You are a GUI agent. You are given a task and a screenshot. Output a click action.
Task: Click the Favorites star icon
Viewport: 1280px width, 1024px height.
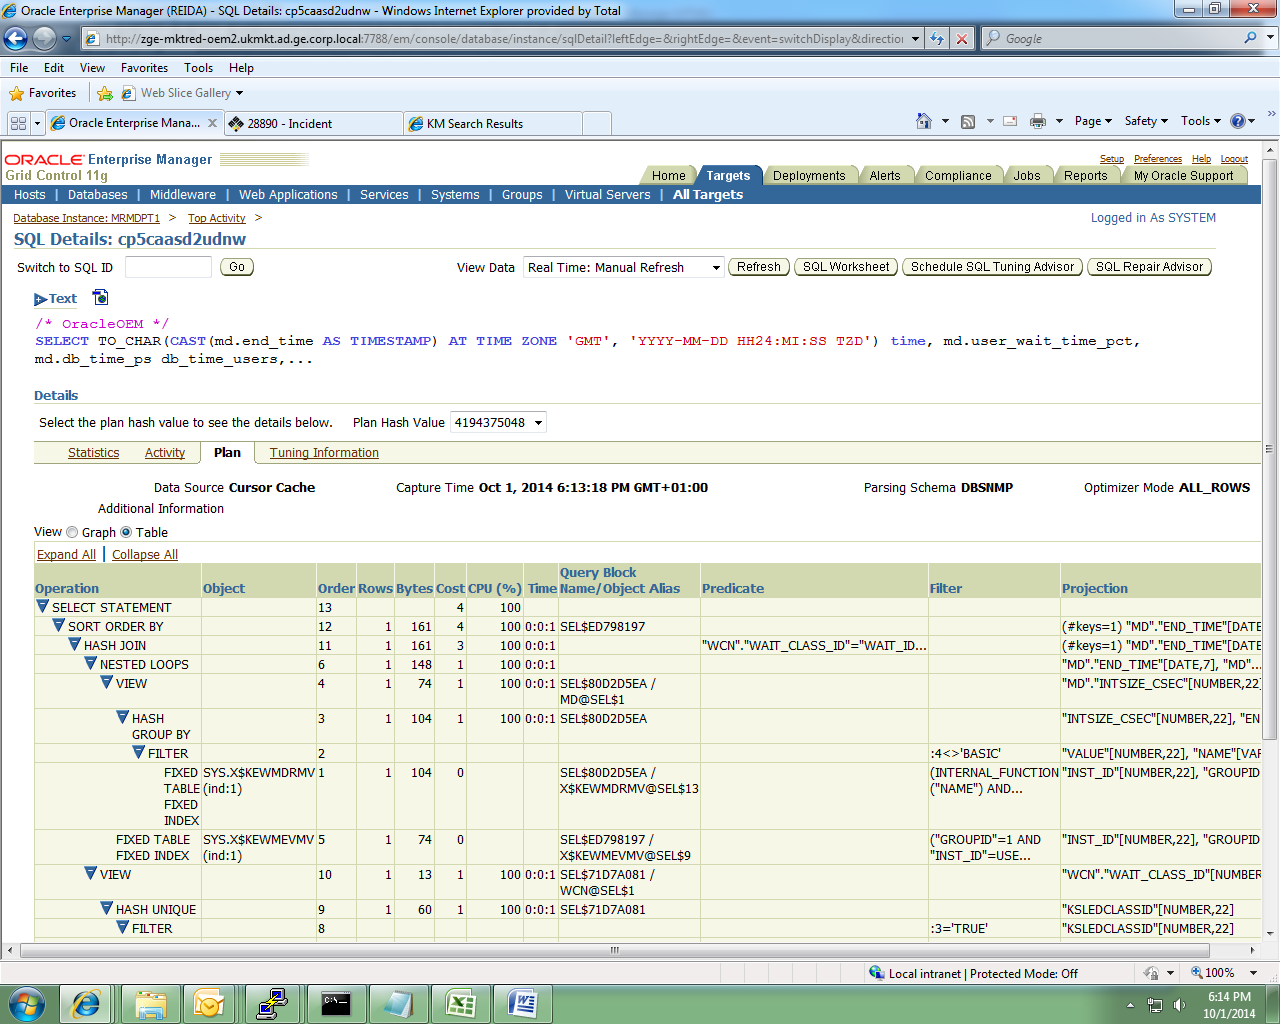[17, 93]
